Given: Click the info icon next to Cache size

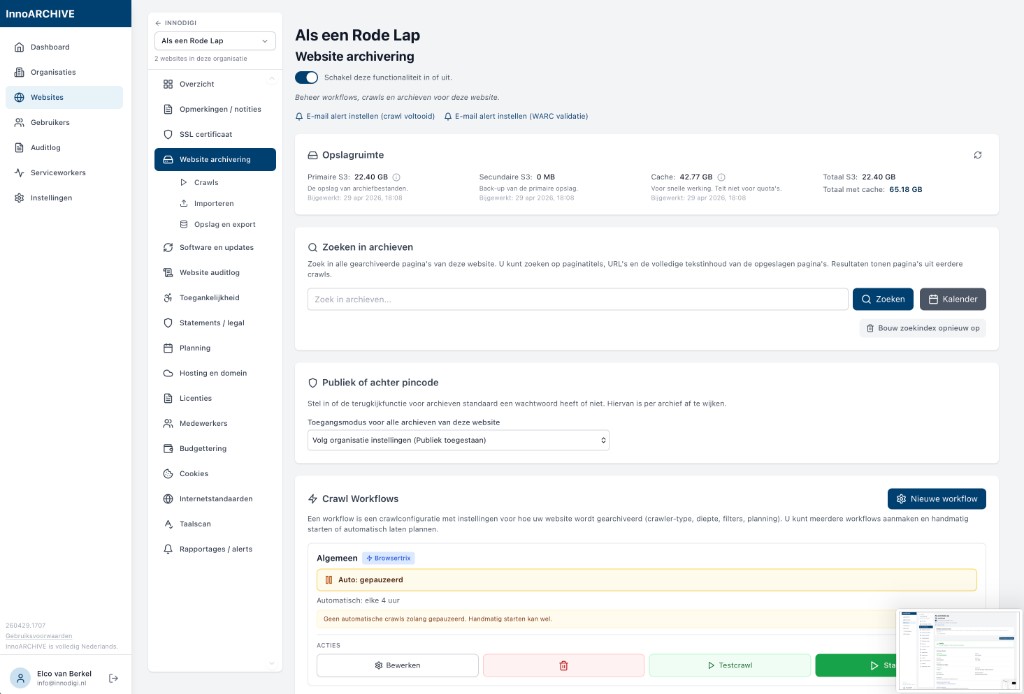Looking at the screenshot, I should pyautogui.click(x=721, y=177).
